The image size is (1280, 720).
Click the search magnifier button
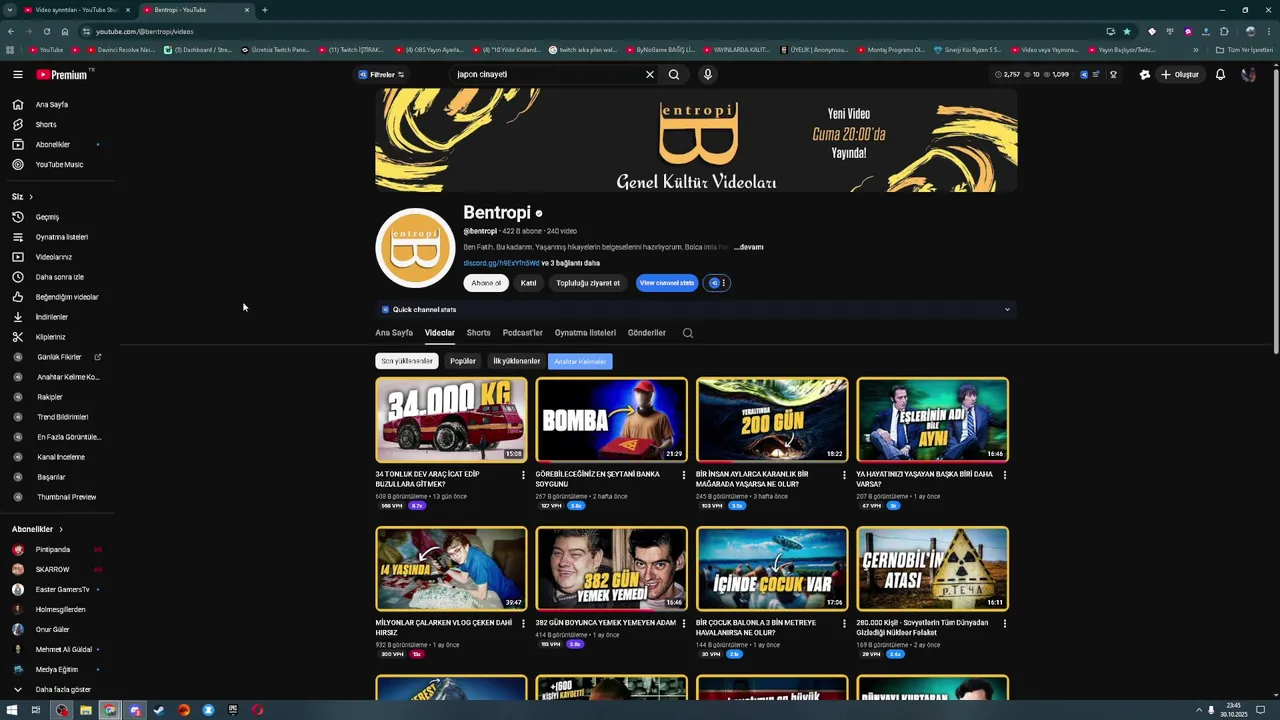pyautogui.click(x=674, y=75)
